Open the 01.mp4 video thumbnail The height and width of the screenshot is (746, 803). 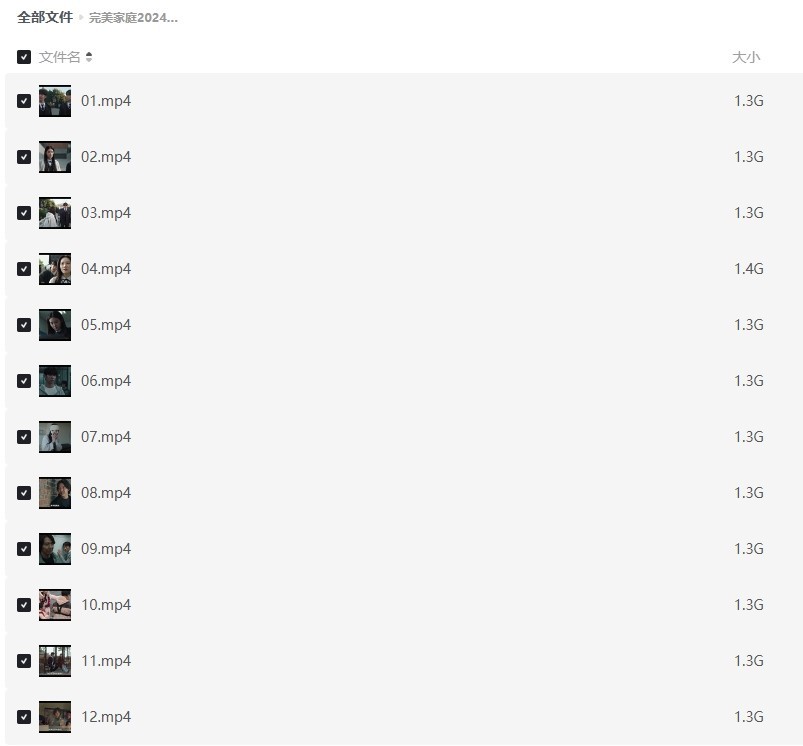(55, 101)
